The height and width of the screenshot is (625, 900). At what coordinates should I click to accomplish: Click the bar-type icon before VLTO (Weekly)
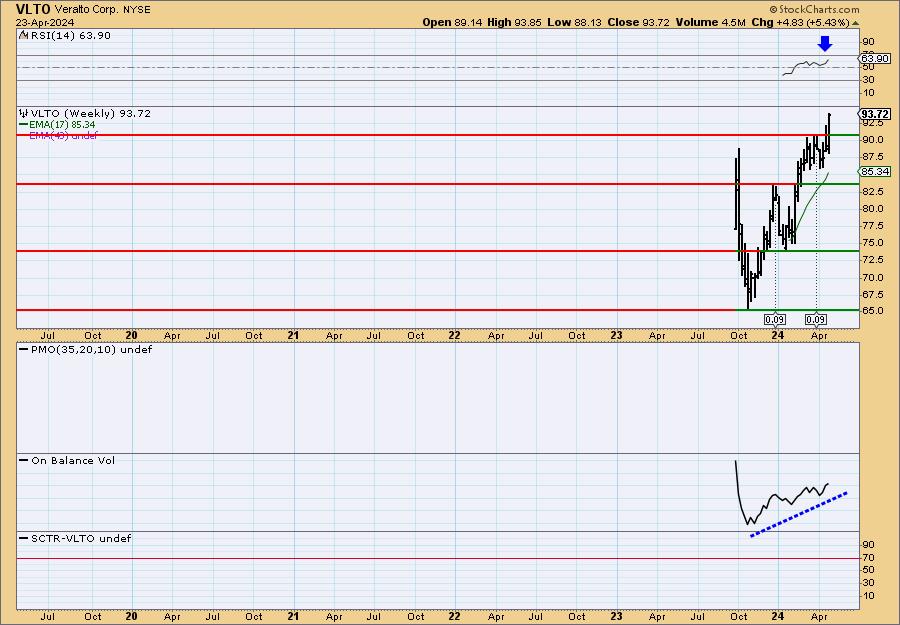[x=24, y=113]
